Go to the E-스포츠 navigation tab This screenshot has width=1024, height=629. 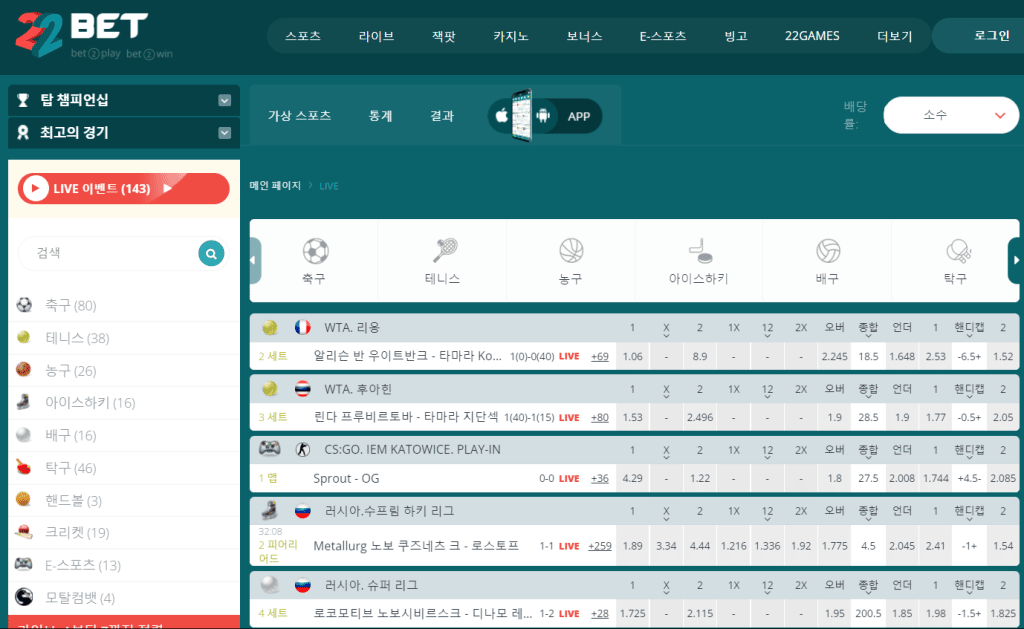pos(663,36)
